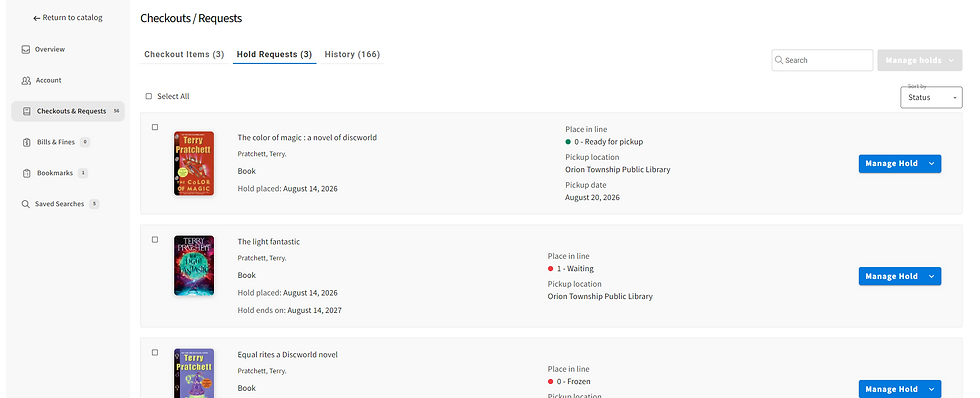Select the Hold Requests (3) tab

point(274,54)
